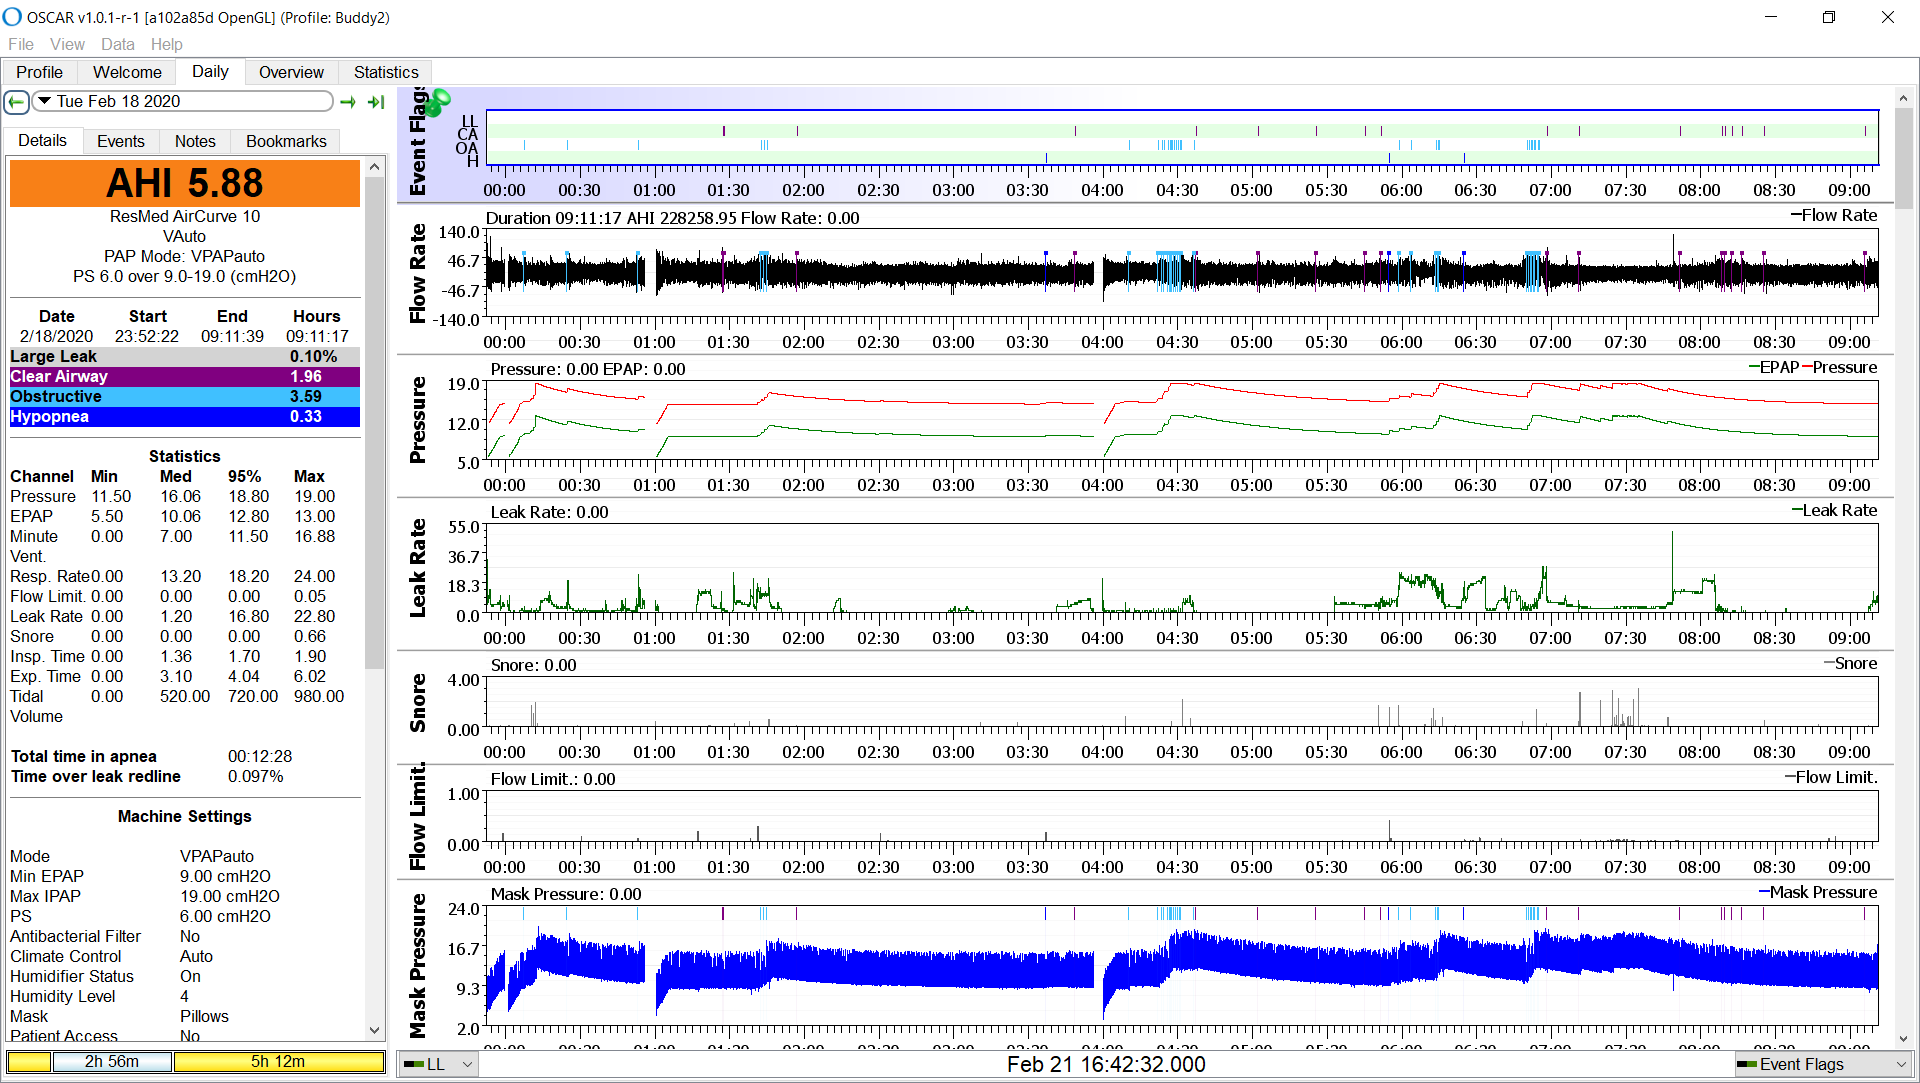Click the graph area scroll down arrow
Image resolution: width=1920 pixels, height=1083 pixels.
[x=1903, y=1040]
